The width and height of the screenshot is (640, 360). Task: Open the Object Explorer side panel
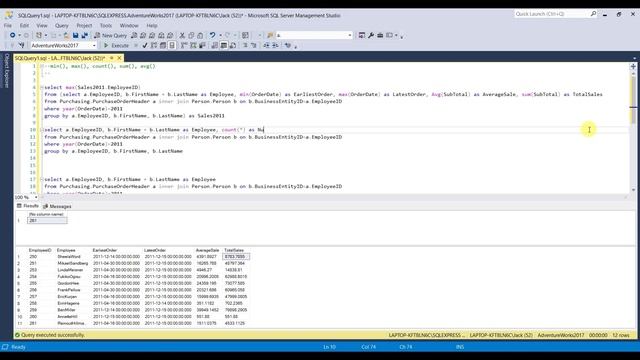(x=6, y=70)
